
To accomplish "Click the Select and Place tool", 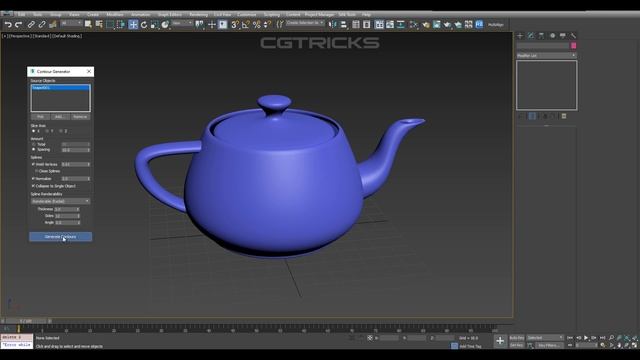I will pos(165,25).
